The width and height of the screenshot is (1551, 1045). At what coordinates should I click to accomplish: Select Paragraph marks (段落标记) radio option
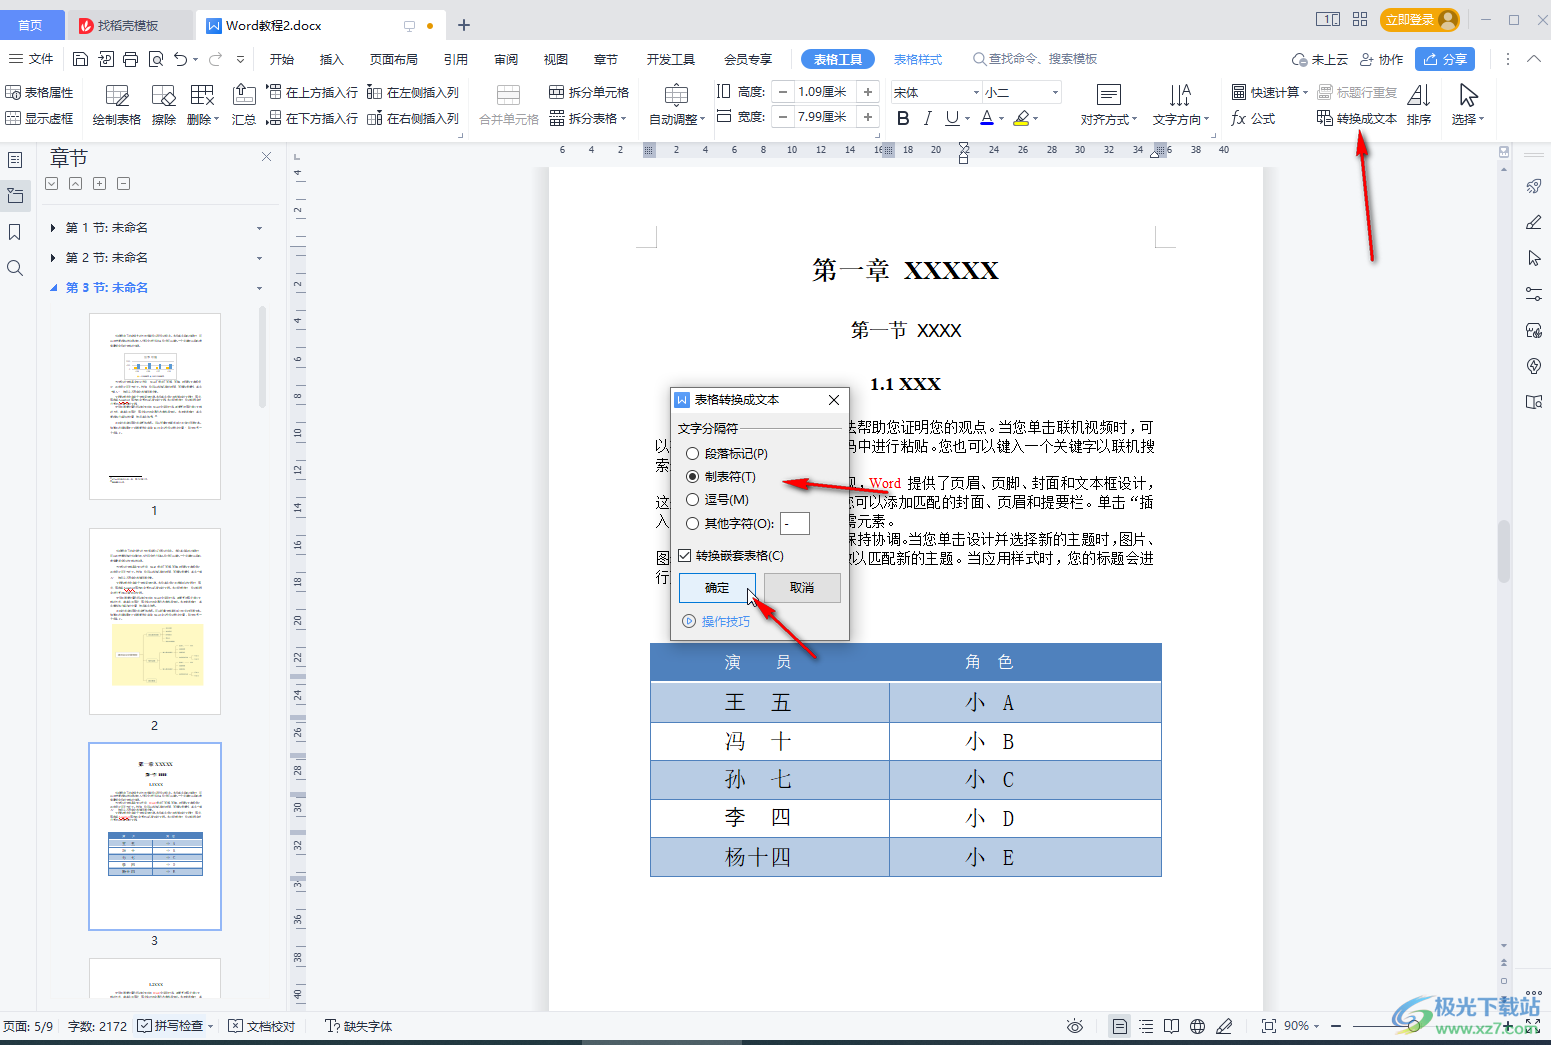click(727, 454)
